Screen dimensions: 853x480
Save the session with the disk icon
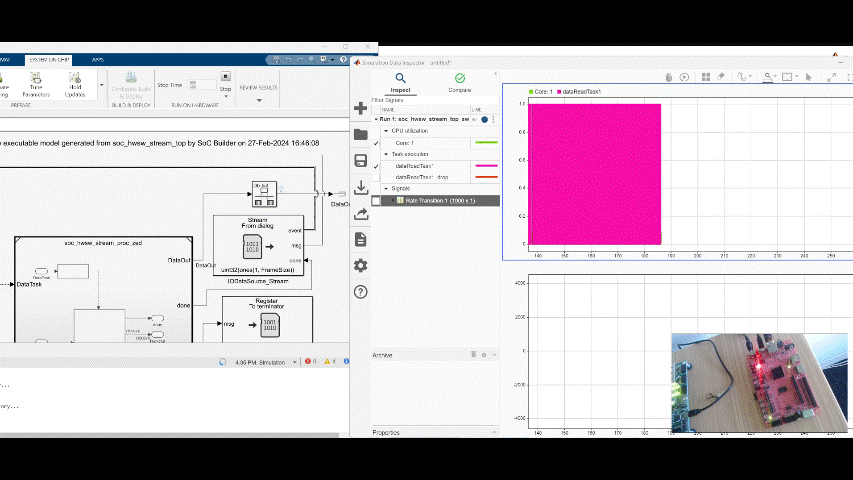(361, 161)
